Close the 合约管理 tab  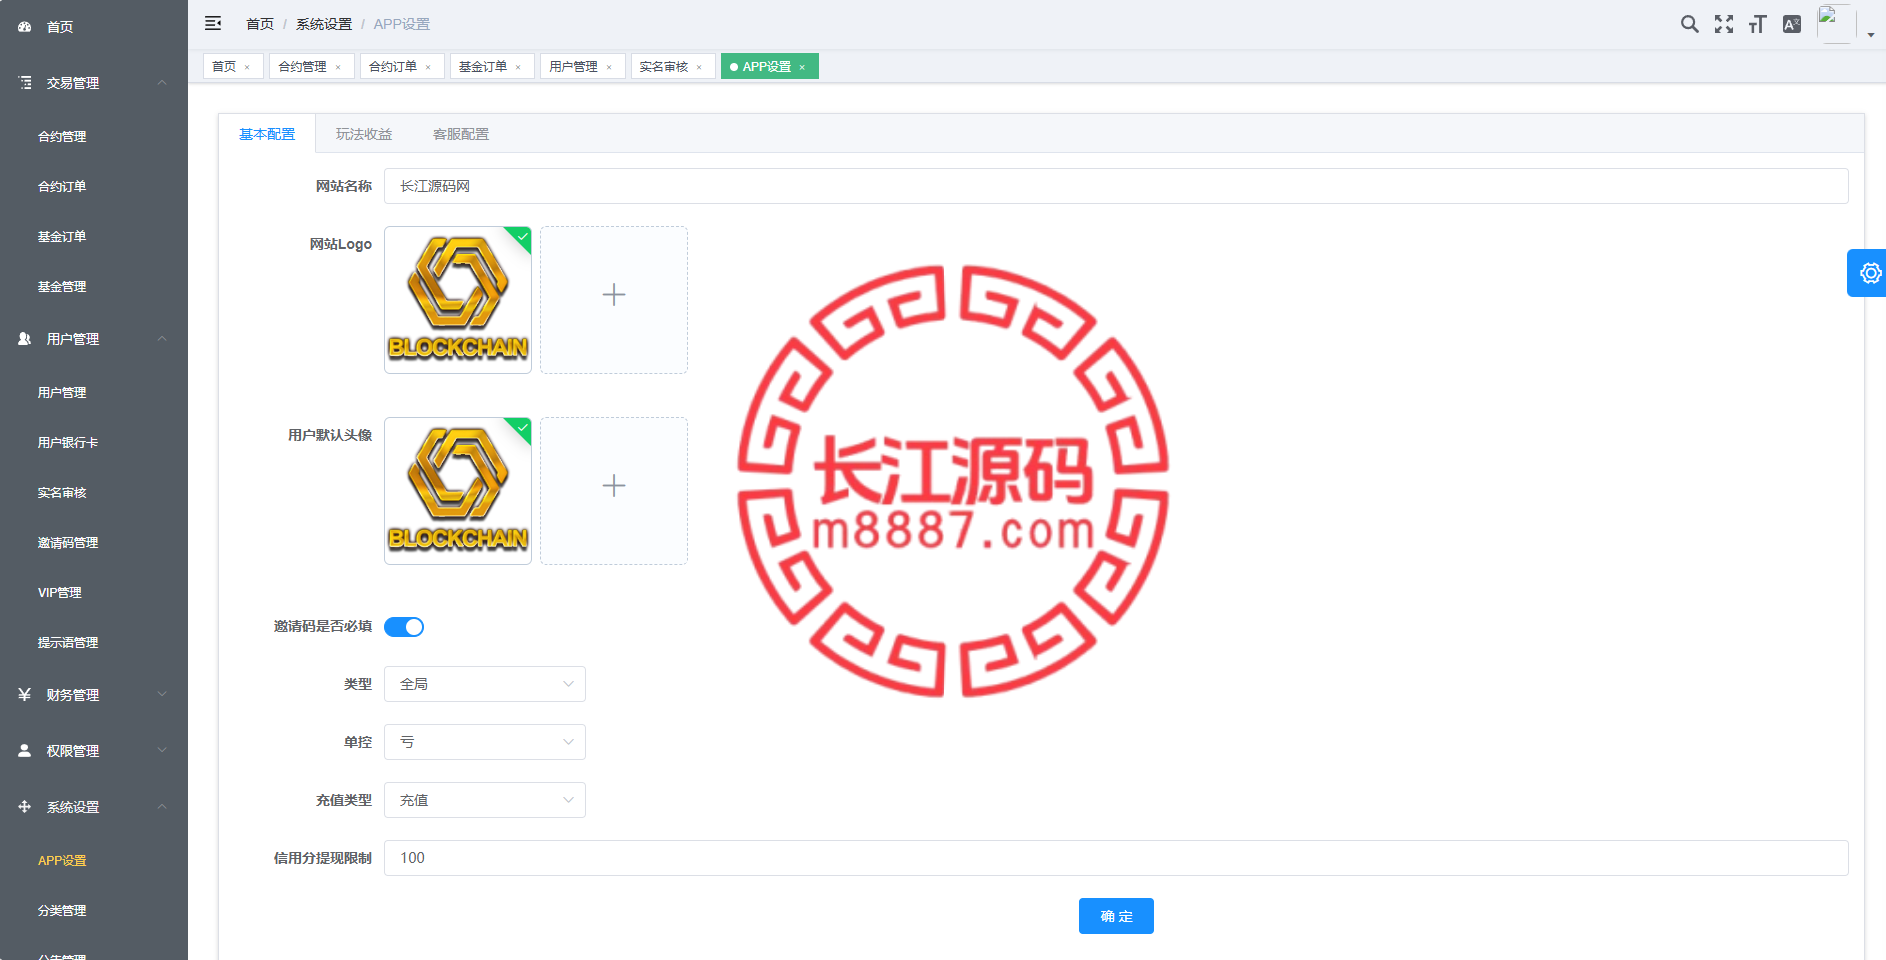coord(338,67)
